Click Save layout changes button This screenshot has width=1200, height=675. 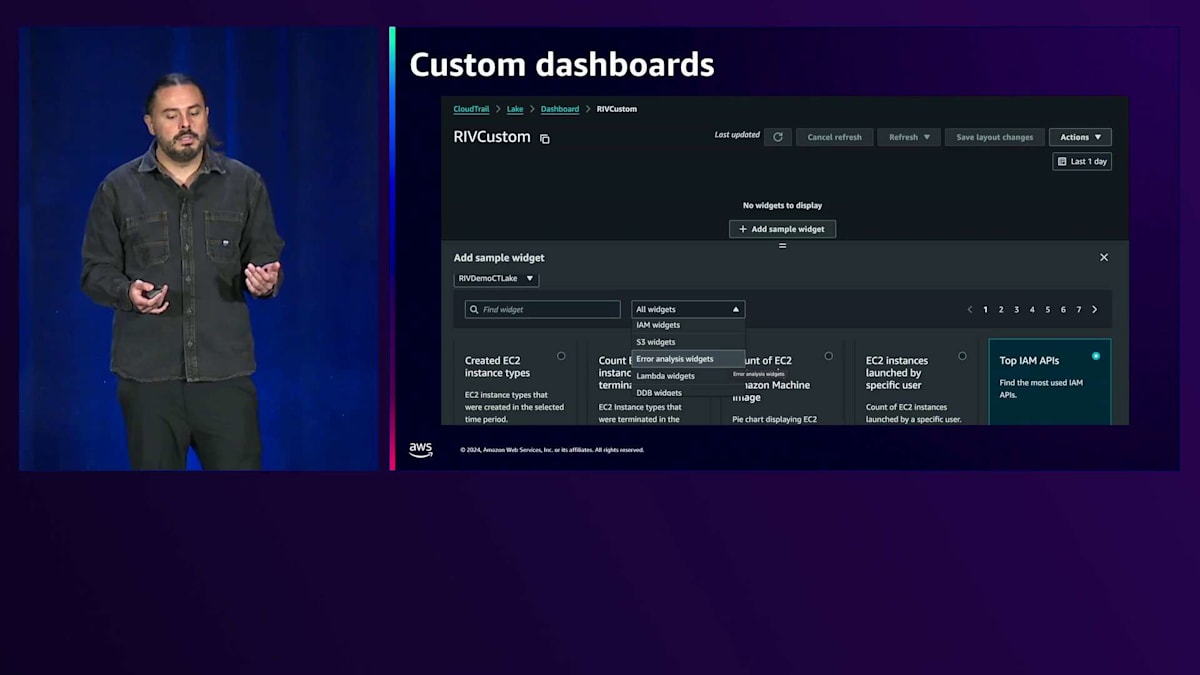click(x=995, y=137)
